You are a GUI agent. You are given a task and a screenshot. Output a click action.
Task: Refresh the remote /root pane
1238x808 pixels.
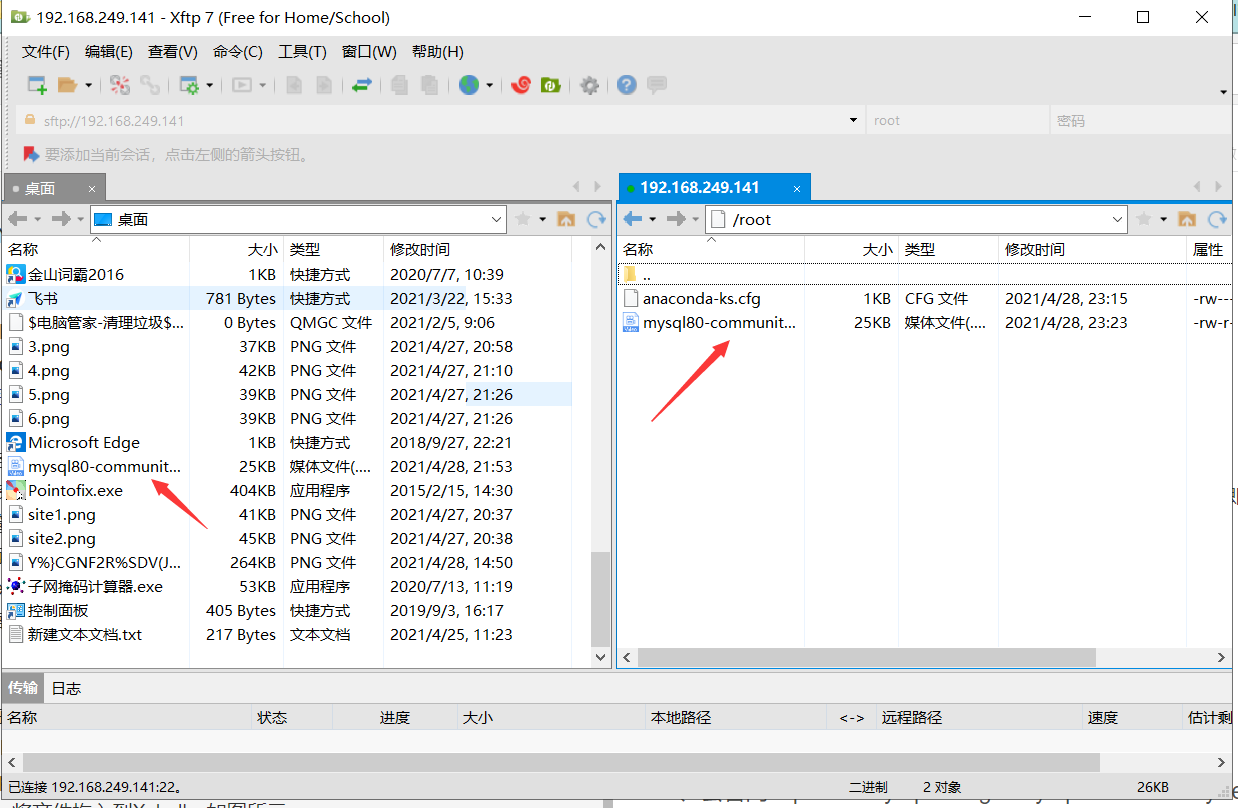tap(1217, 219)
